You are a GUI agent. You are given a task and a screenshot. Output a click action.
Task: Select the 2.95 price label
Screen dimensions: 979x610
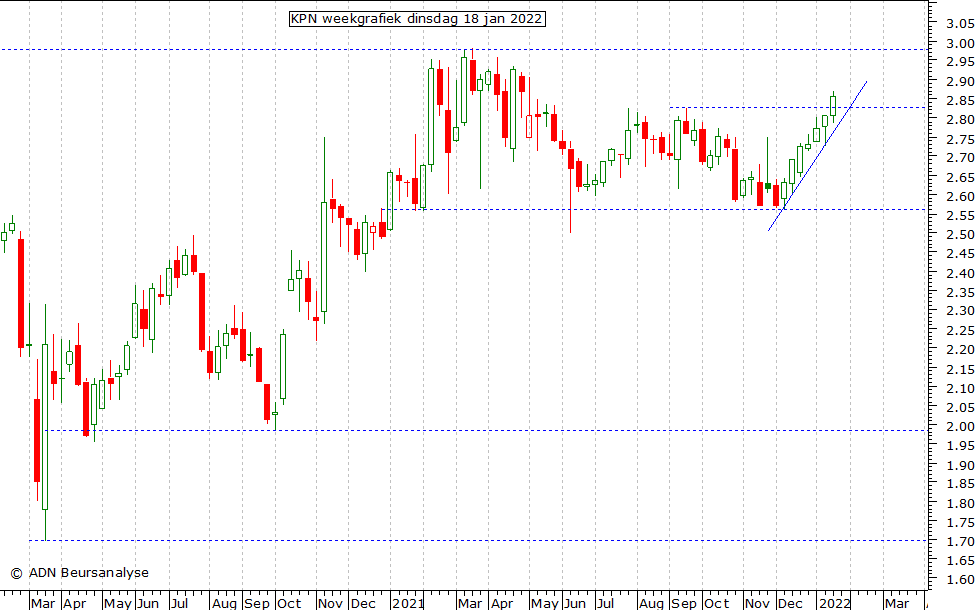point(960,62)
